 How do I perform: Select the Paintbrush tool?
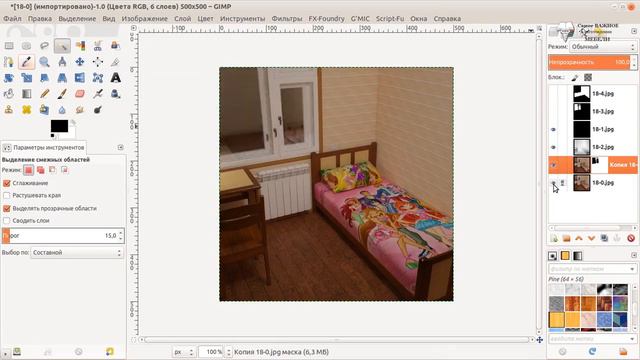click(x=62, y=94)
